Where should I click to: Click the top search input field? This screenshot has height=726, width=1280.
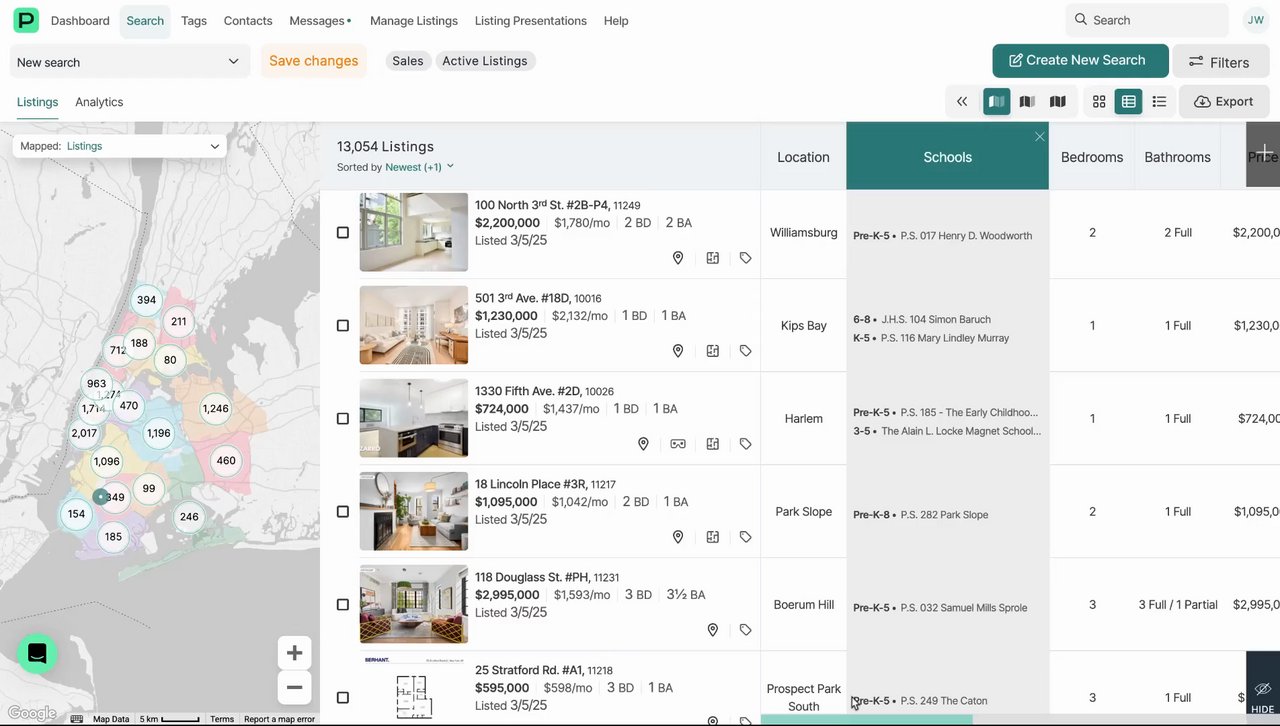[x=1147, y=20]
